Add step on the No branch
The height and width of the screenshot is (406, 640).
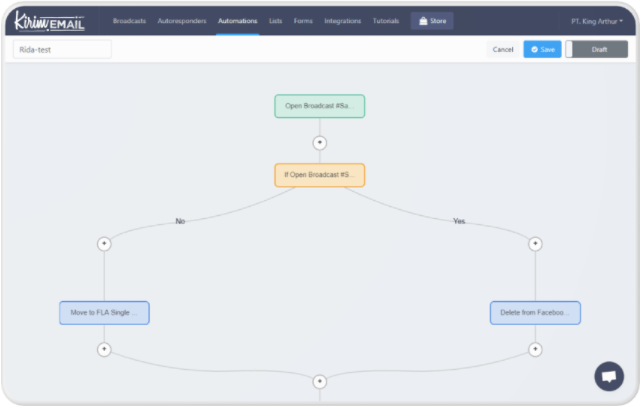(x=104, y=243)
